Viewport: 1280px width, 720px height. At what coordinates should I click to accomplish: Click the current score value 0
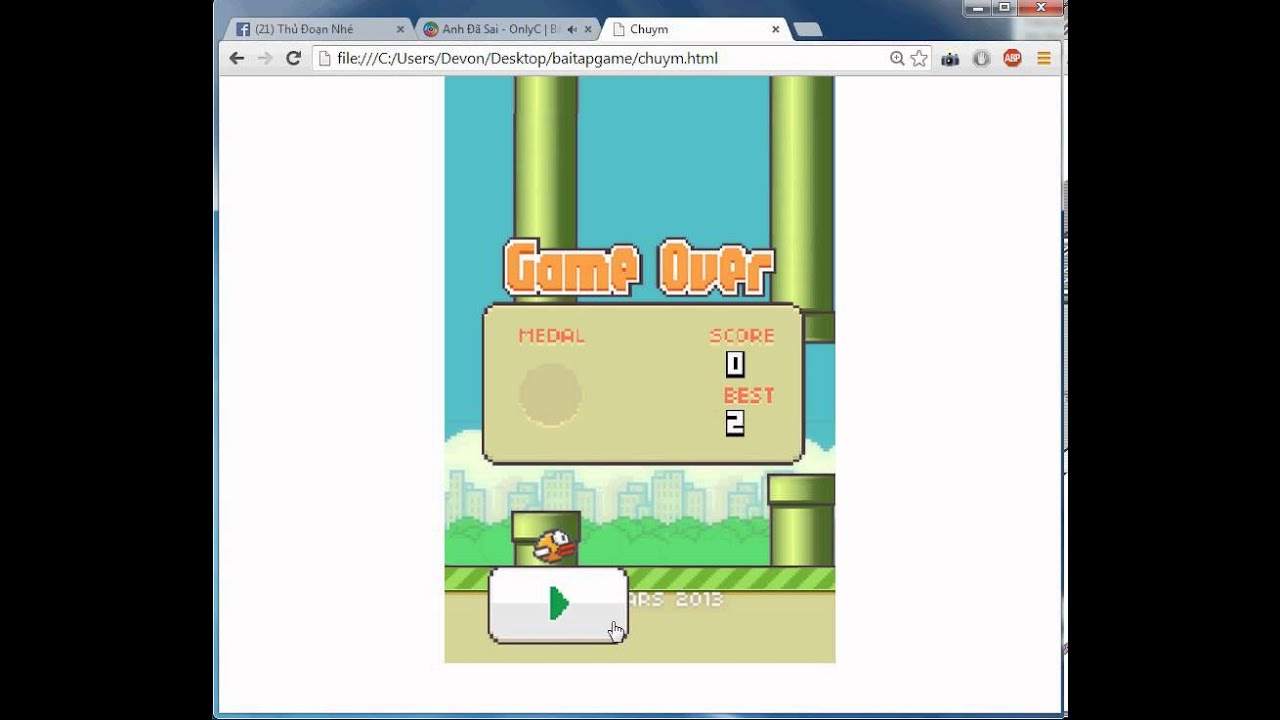pyautogui.click(x=735, y=364)
